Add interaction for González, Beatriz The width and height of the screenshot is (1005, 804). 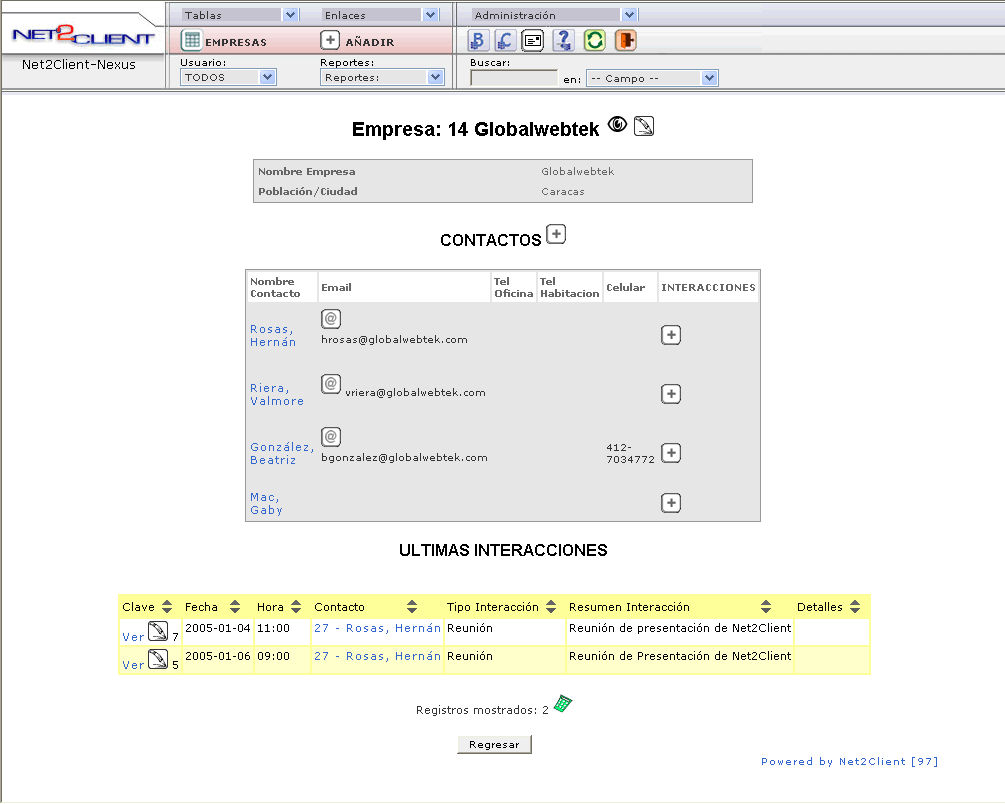671,453
